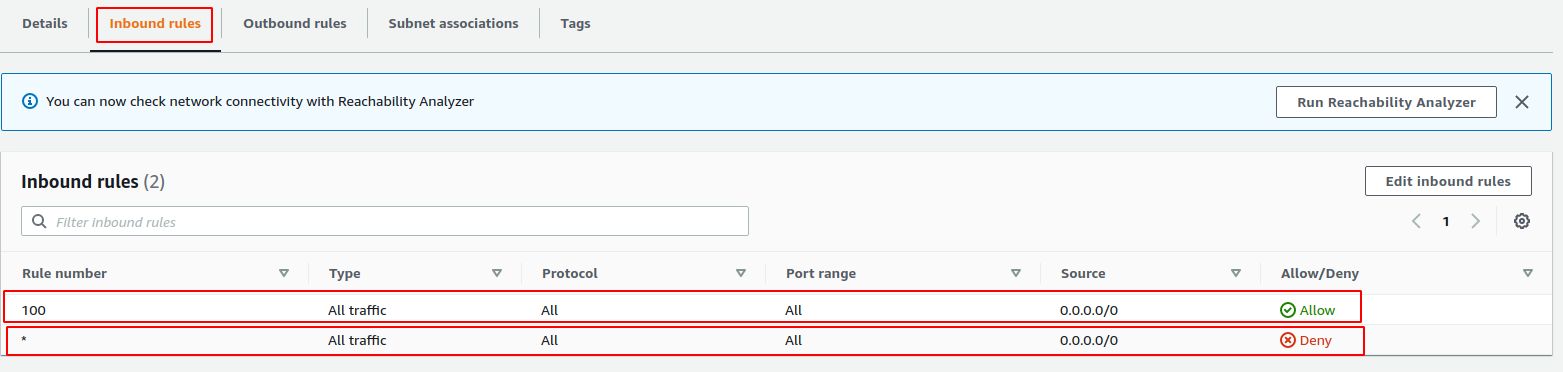This screenshot has width=1563, height=372.
Task: Click the info icon in the banner
Action: tap(30, 101)
